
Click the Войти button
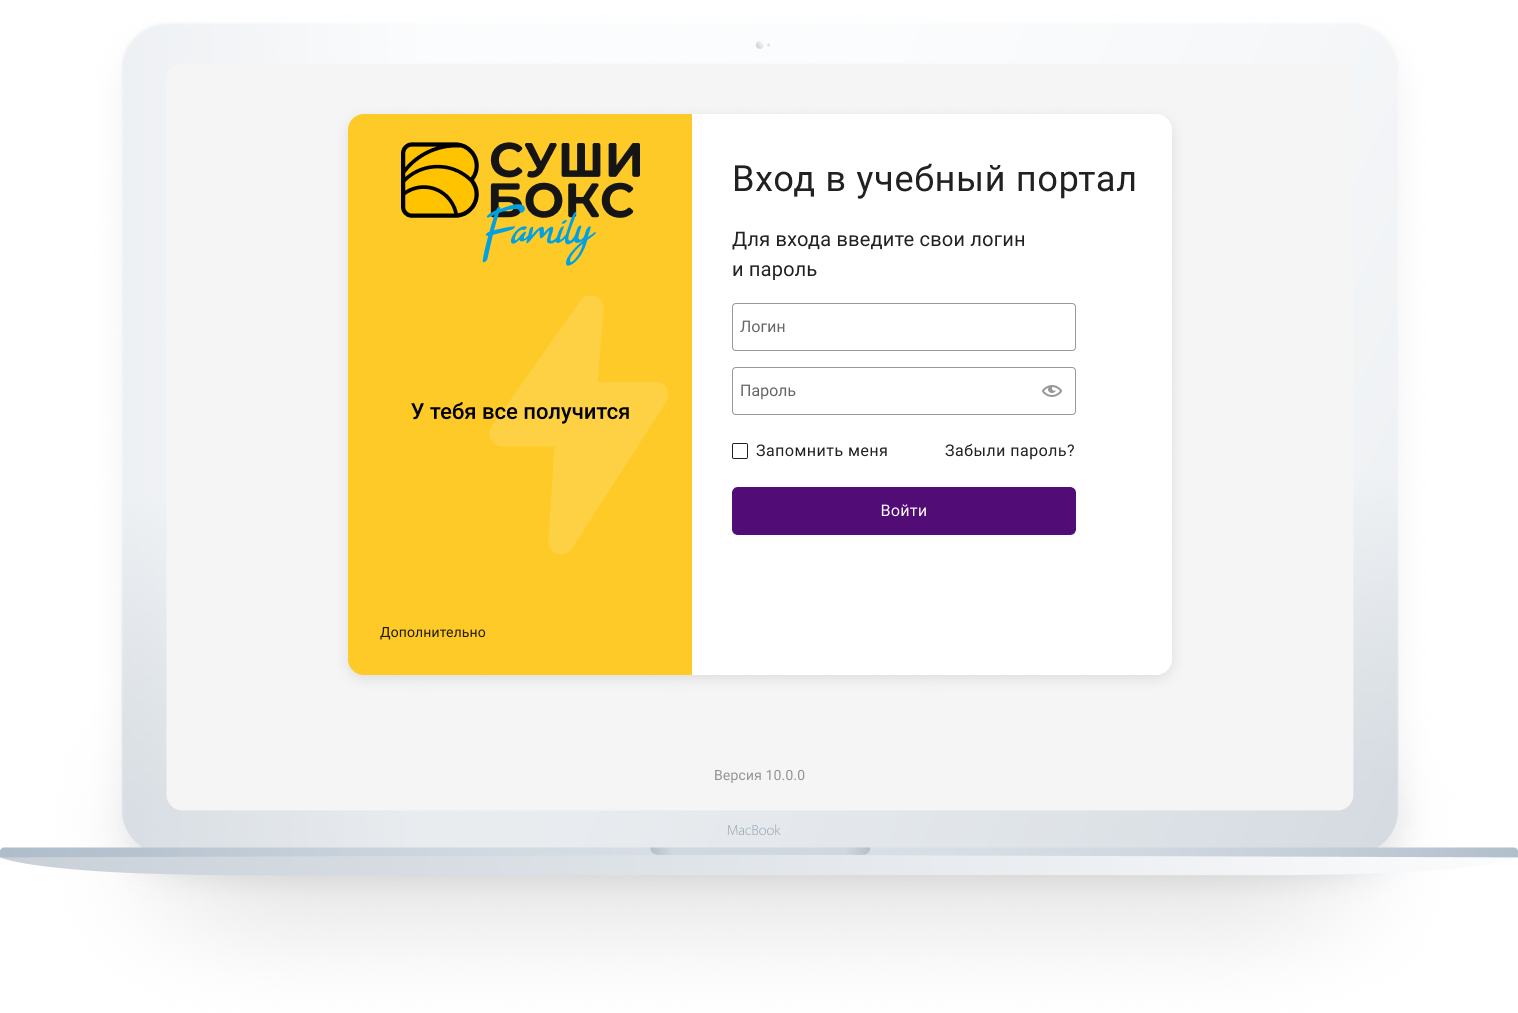tap(903, 511)
